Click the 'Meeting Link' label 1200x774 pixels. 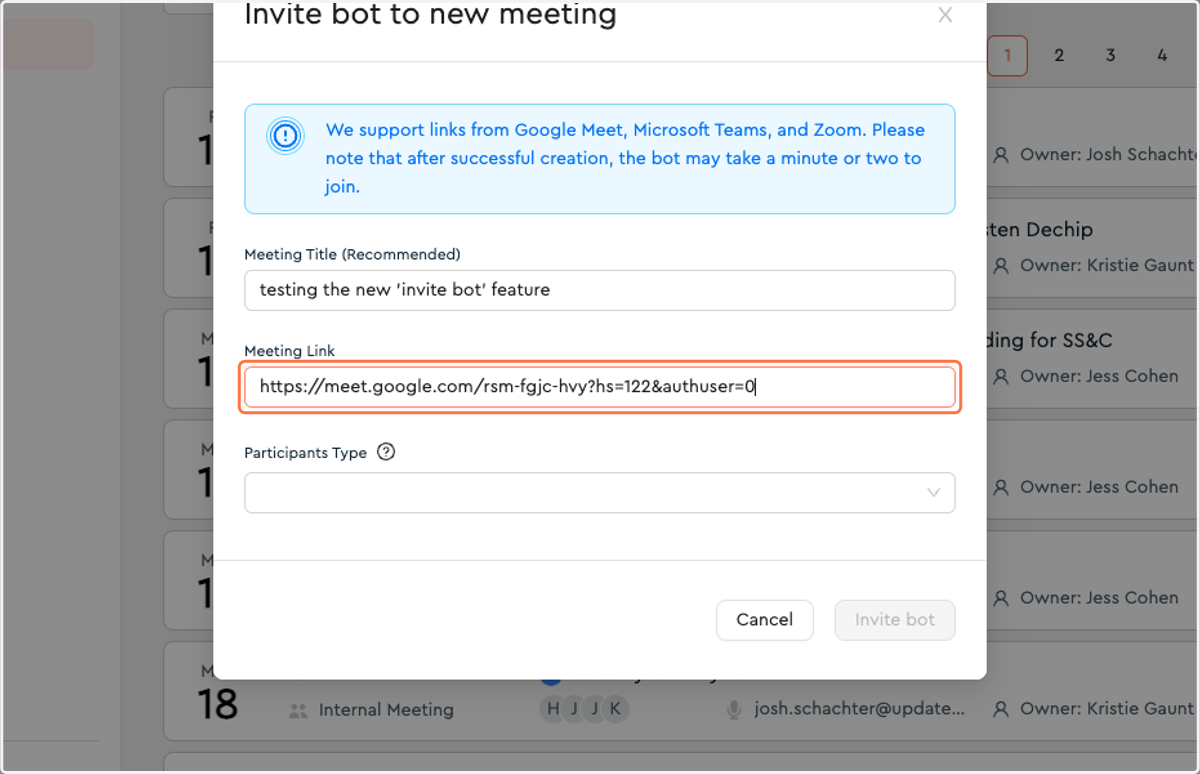290,351
